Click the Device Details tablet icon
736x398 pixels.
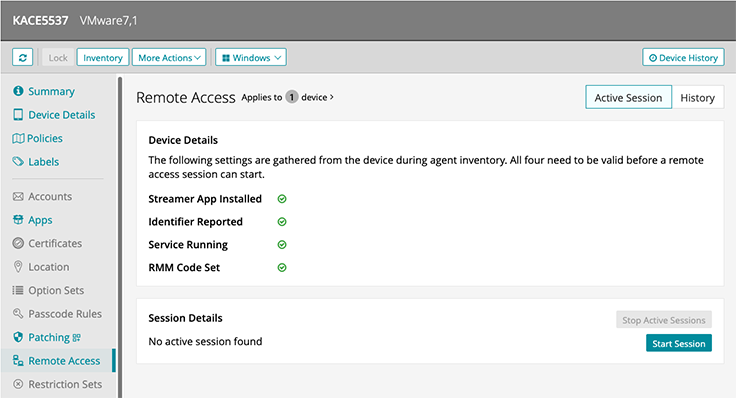(18, 115)
